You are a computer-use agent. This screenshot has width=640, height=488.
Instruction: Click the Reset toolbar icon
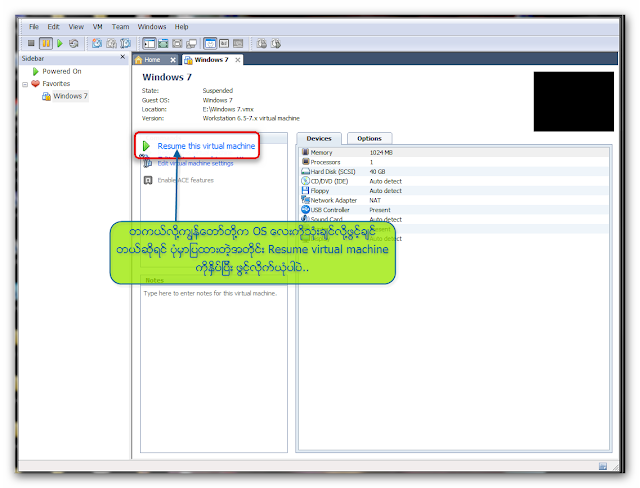click(73, 43)
